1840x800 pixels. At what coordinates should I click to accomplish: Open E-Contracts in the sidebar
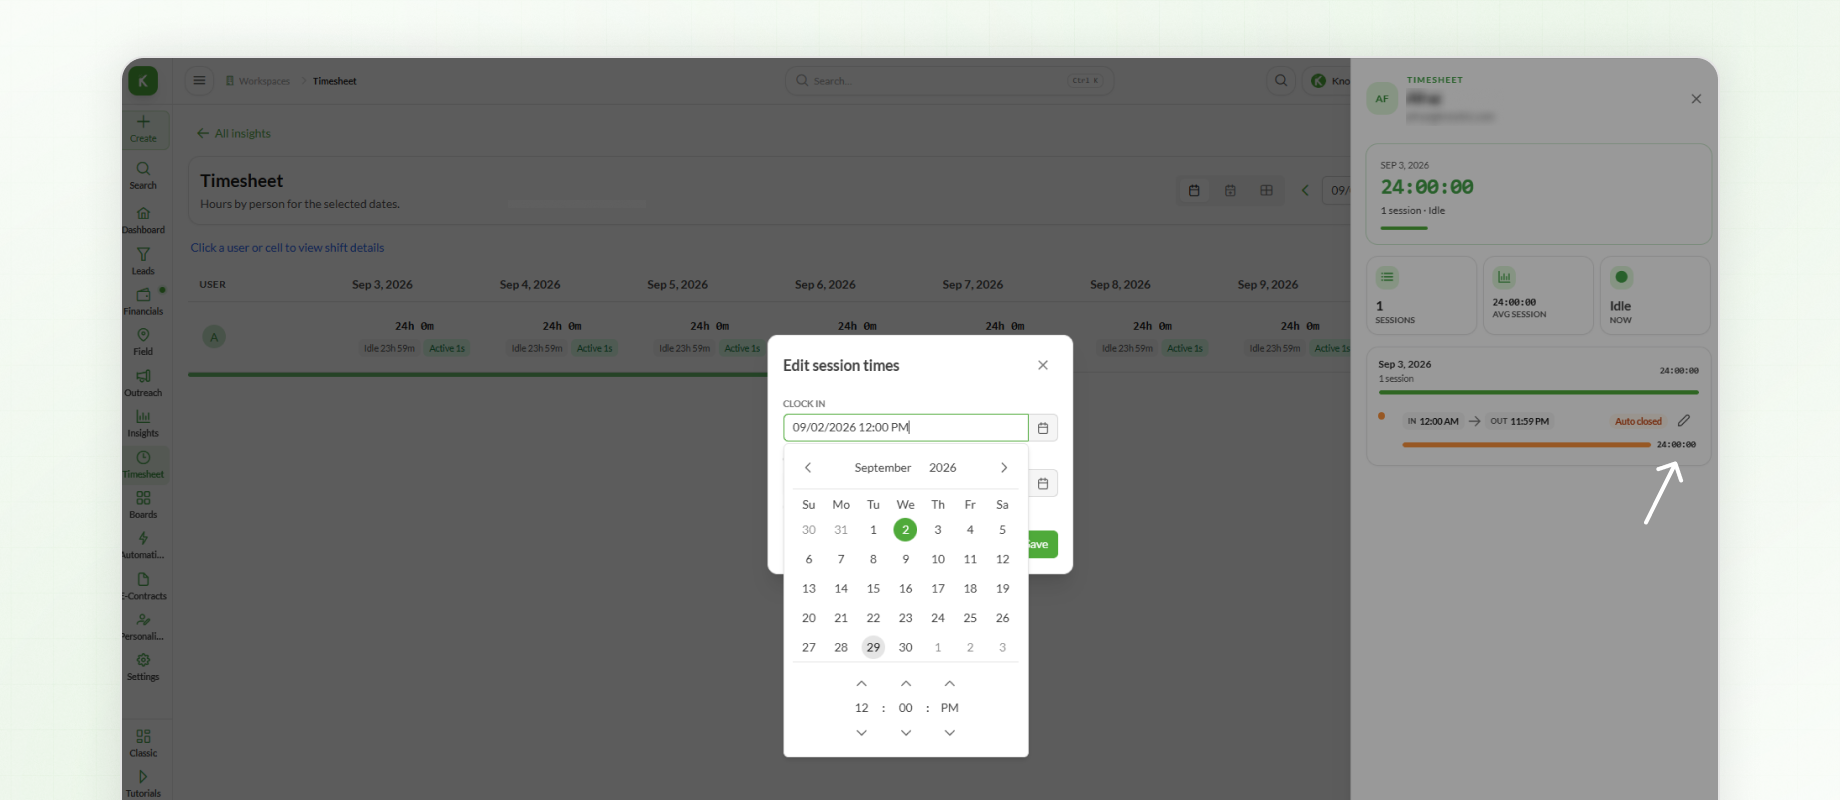click(x=143, y=586)
